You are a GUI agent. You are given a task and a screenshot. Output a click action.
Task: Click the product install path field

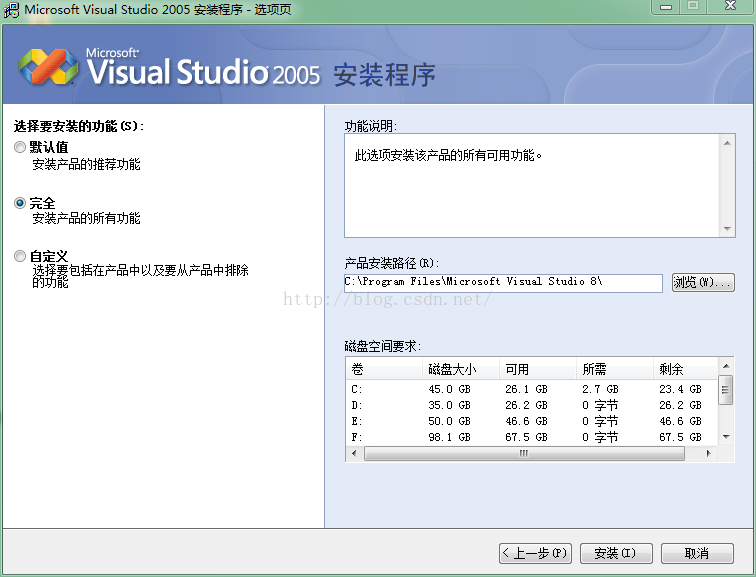pos(503,282)
